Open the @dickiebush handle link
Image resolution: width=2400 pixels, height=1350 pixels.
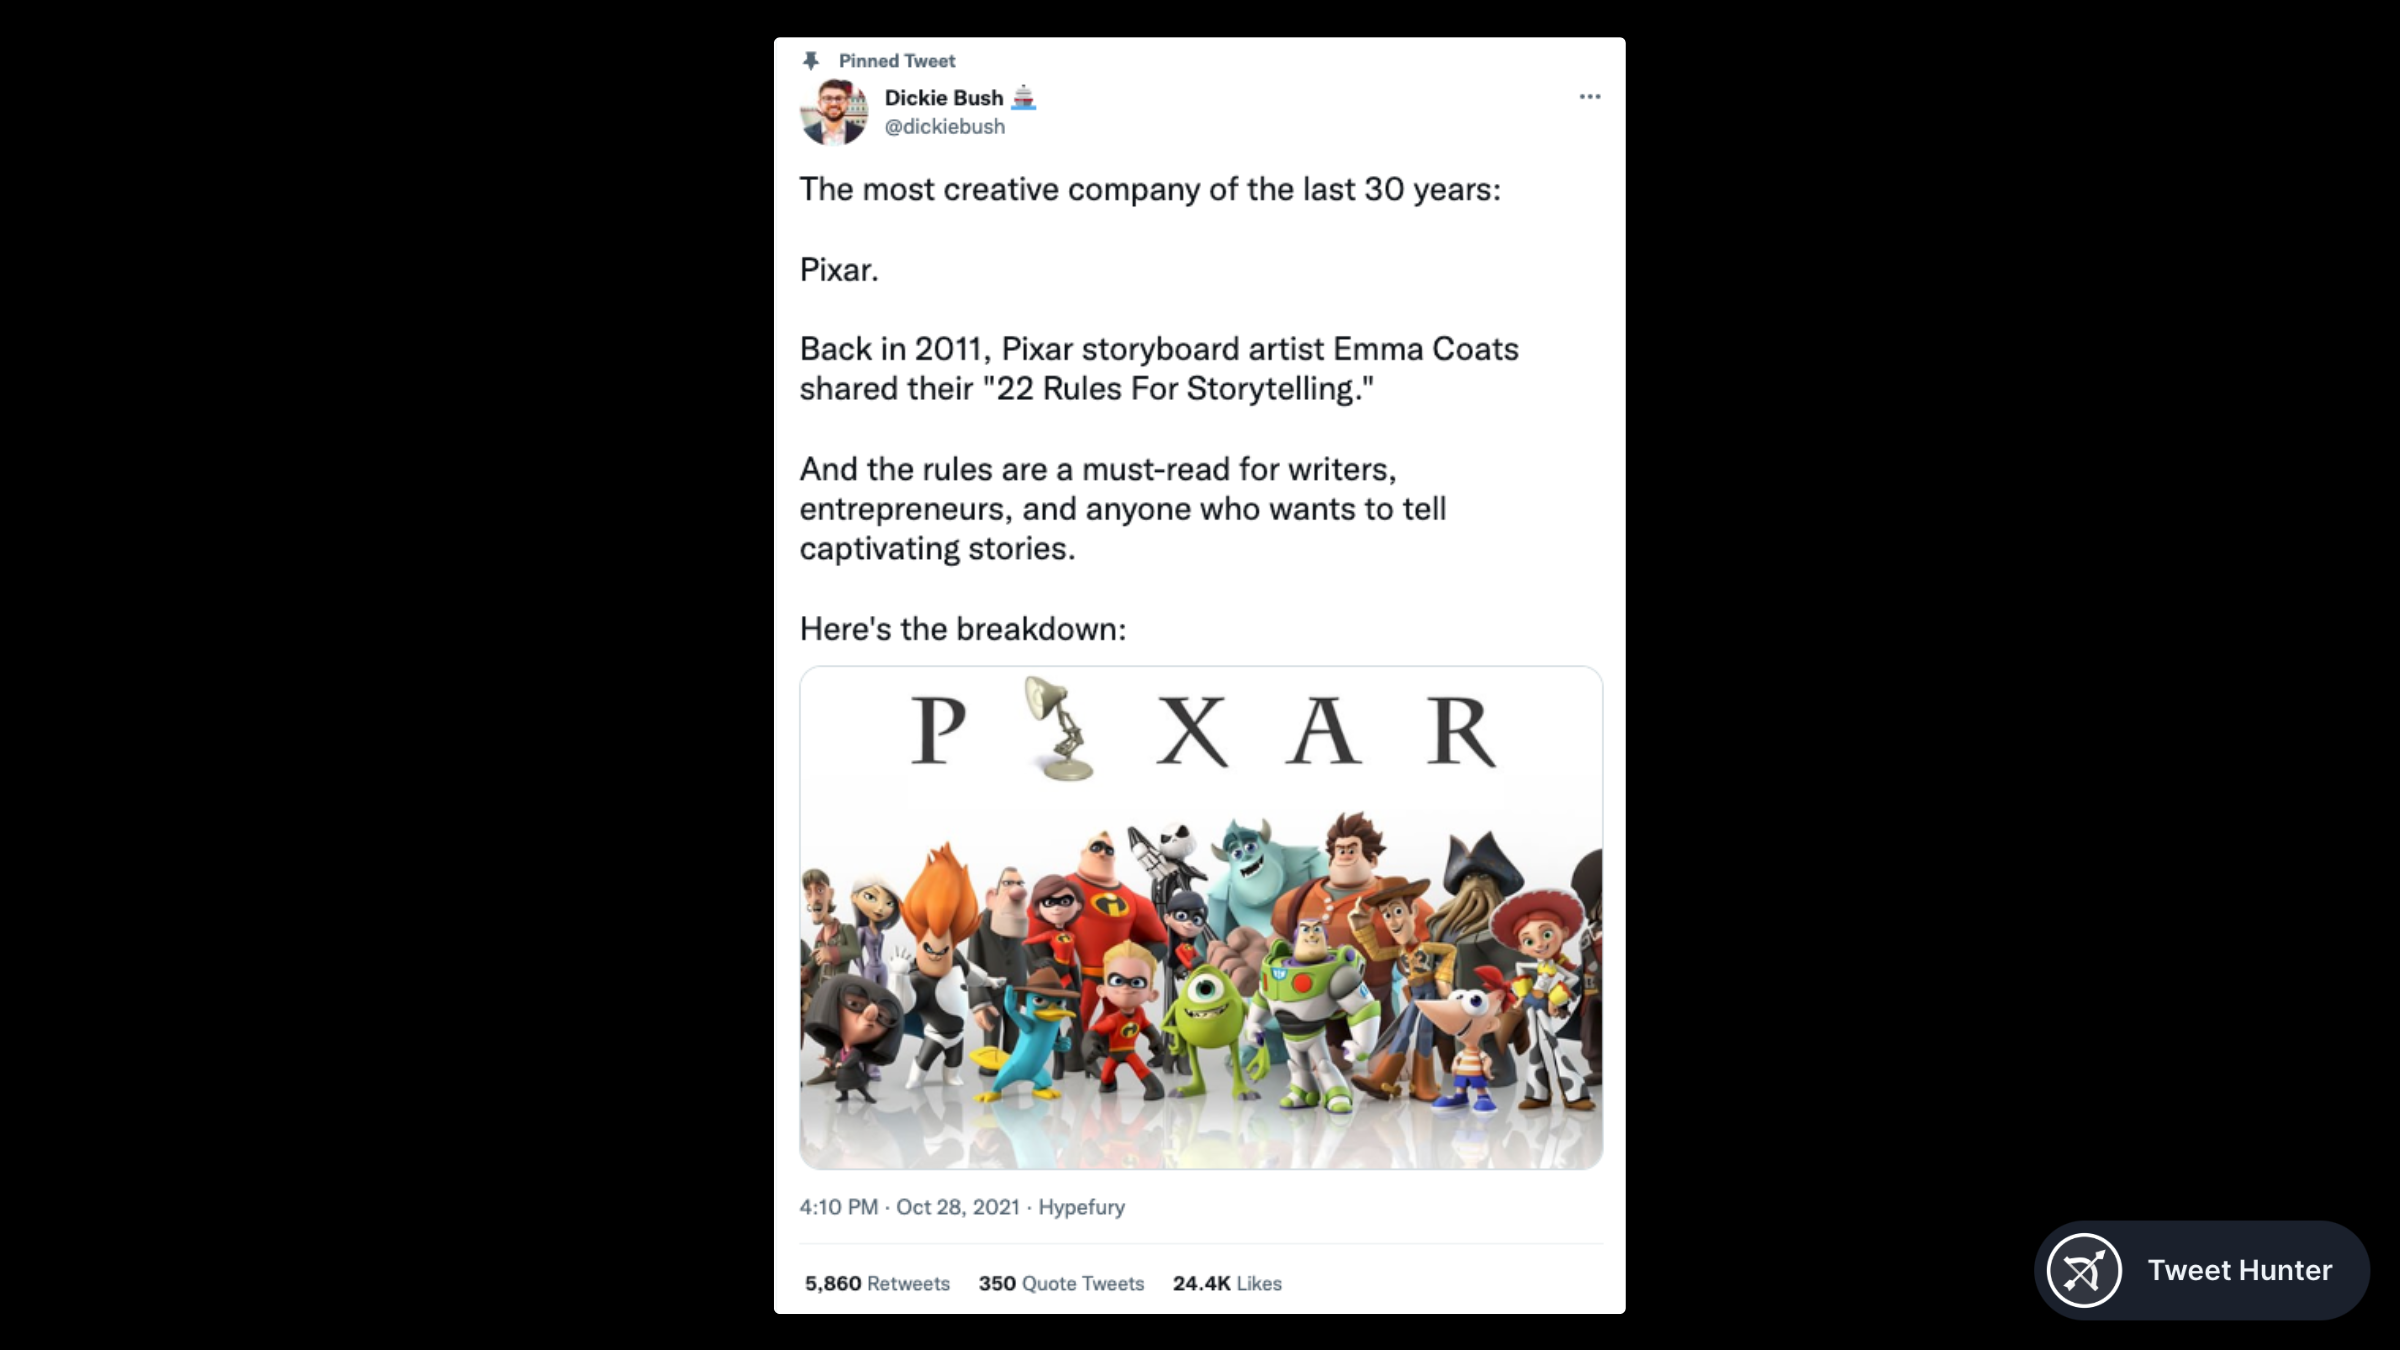[944, 127]
